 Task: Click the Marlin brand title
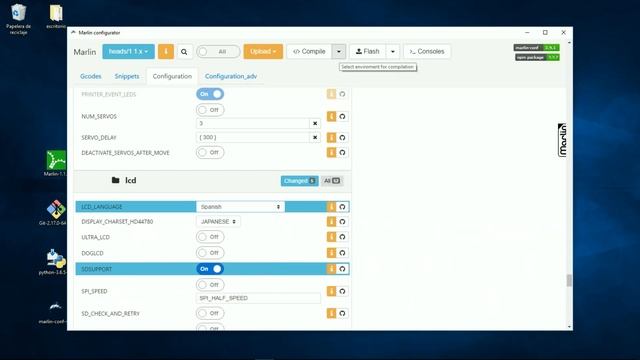click(x=84, y=52)
